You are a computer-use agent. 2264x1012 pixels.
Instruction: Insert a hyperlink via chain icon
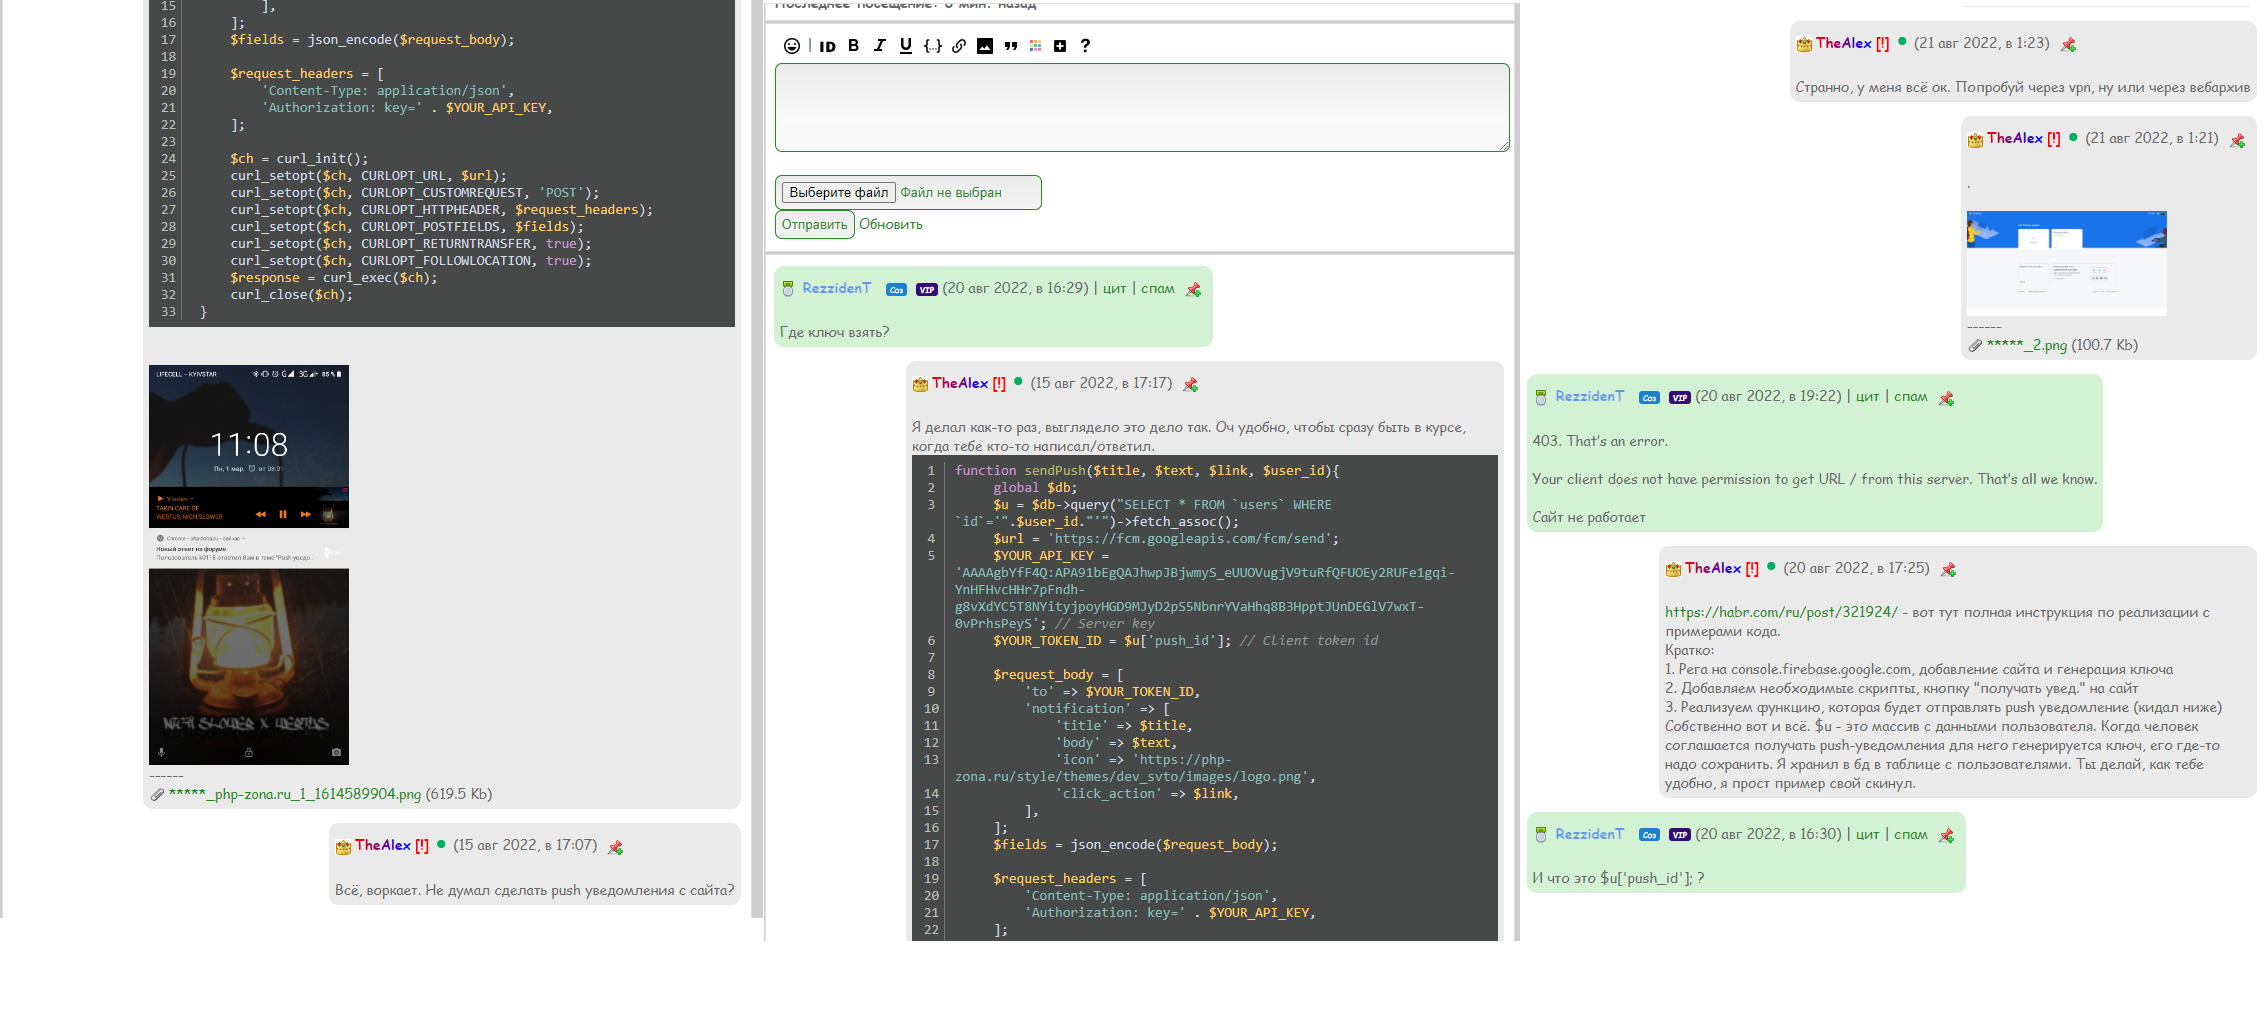(958, 46)
